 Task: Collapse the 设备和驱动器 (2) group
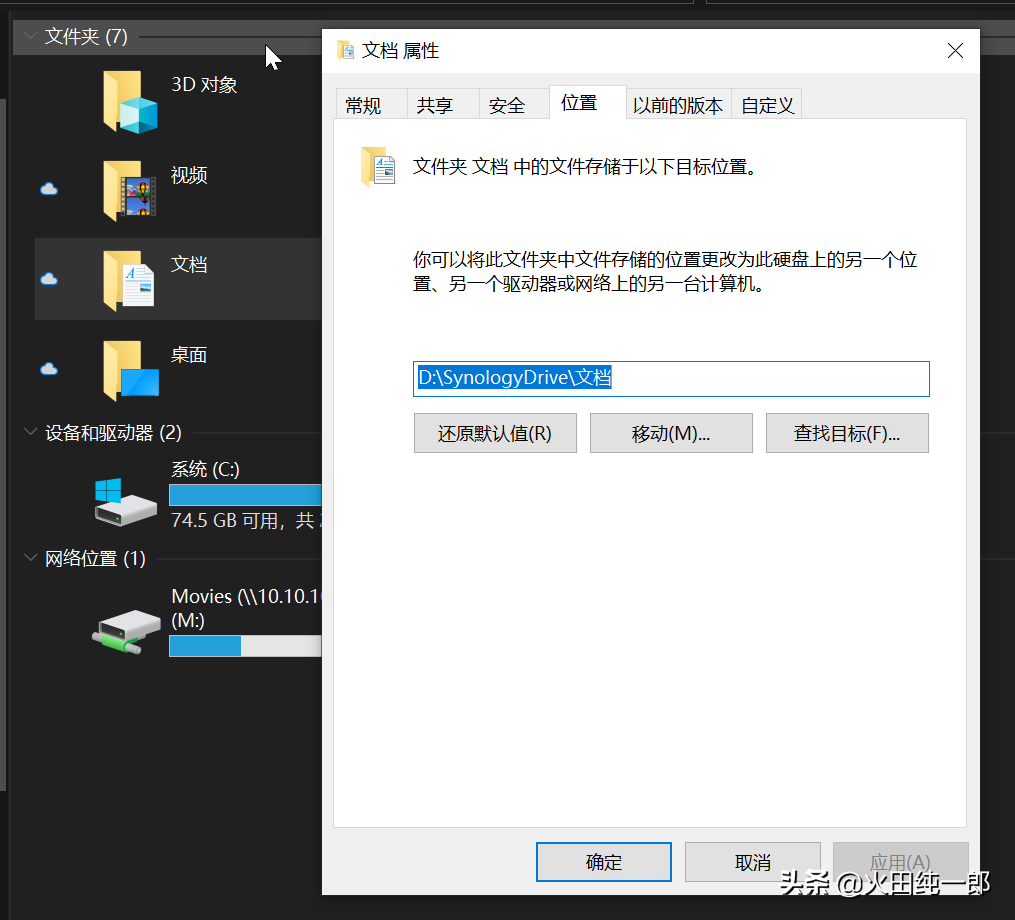pos(30,432)
